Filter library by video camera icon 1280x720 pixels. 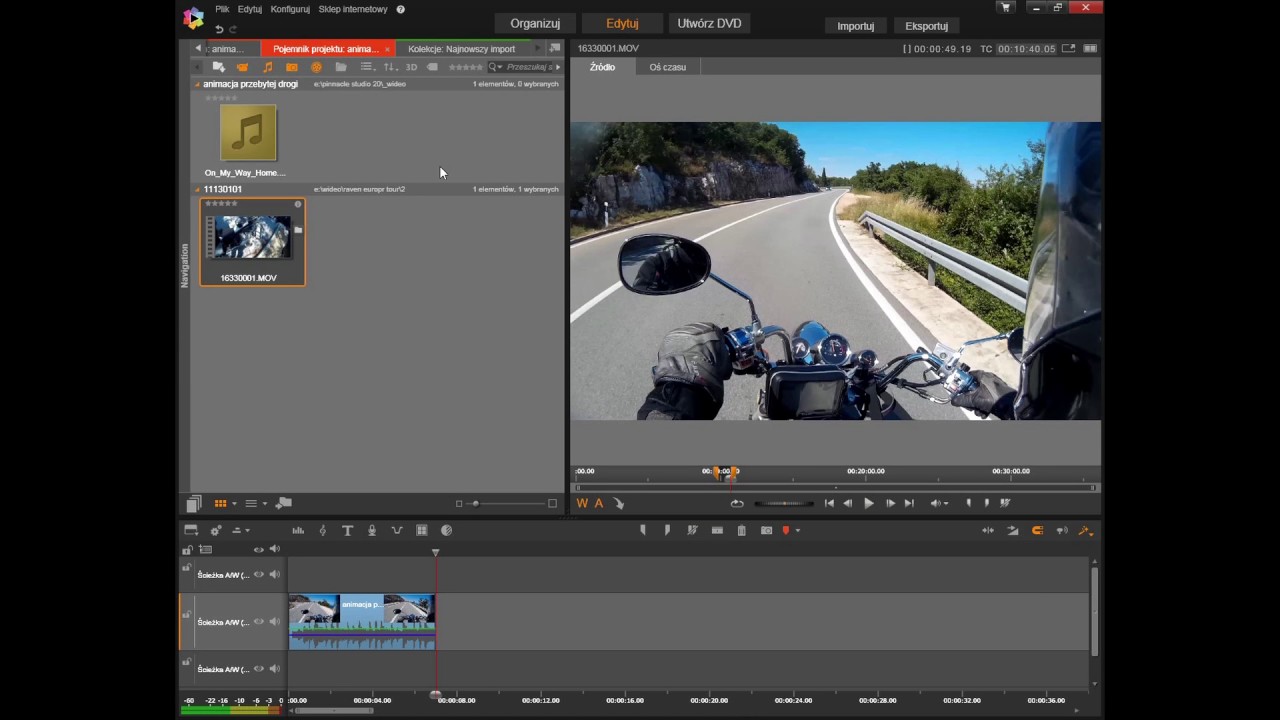click(x=242, y=67)
